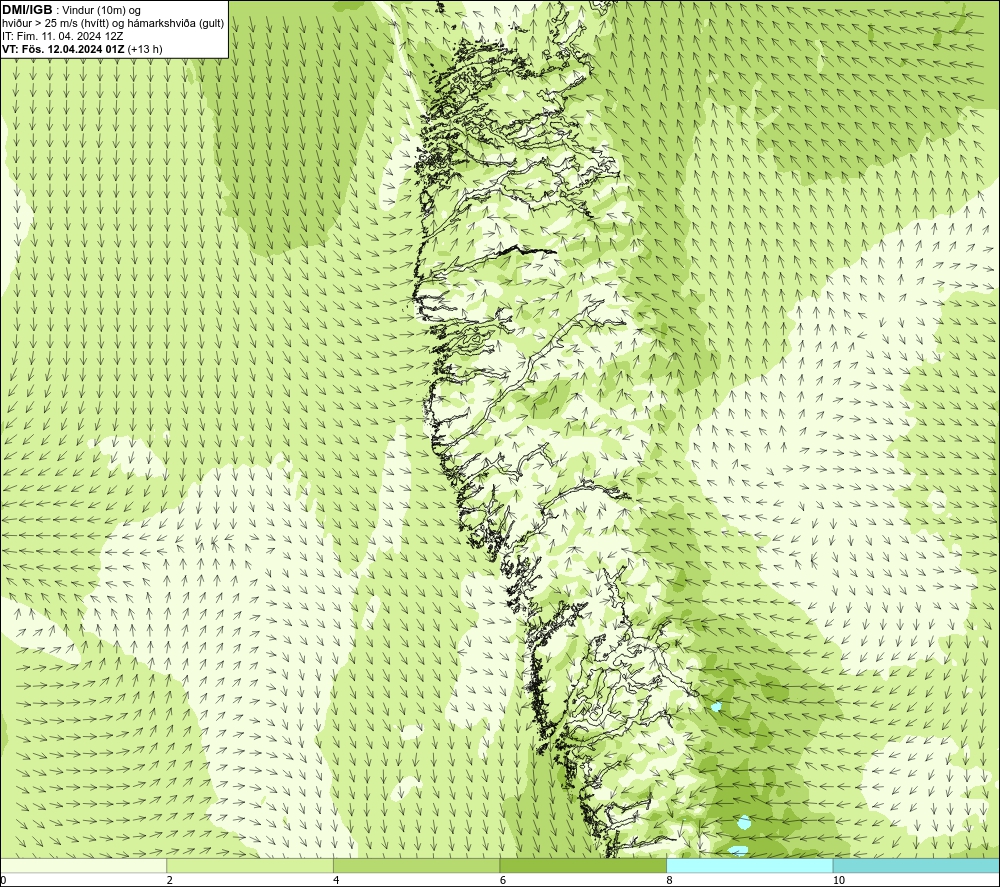The height and width of the screenshot is (887, 1000).
Task: Click the legend tick label '8'
Action: [x=669, y=880]
